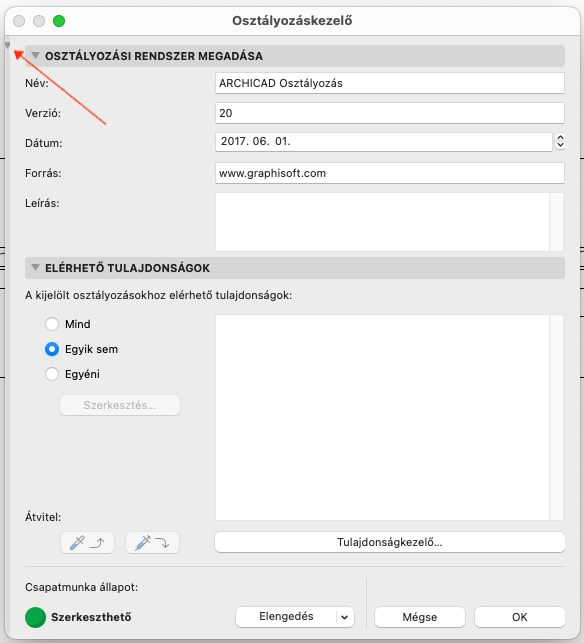
Task: Choose the Egyéni radio option
Action: 52,374
